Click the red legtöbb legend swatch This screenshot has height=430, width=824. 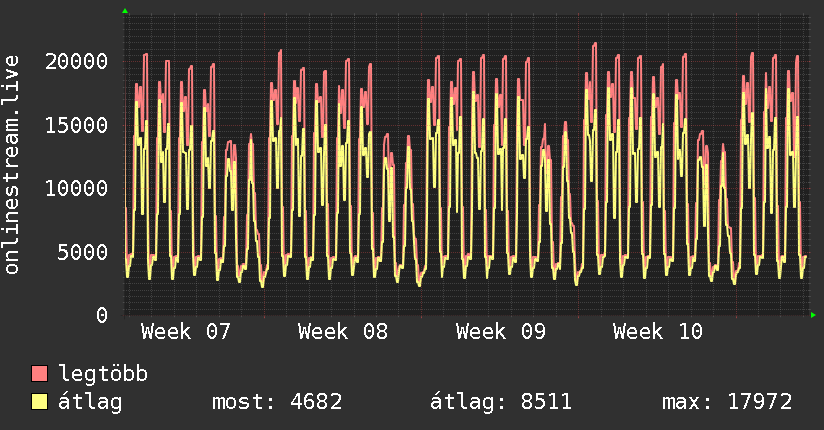[40, 374]
